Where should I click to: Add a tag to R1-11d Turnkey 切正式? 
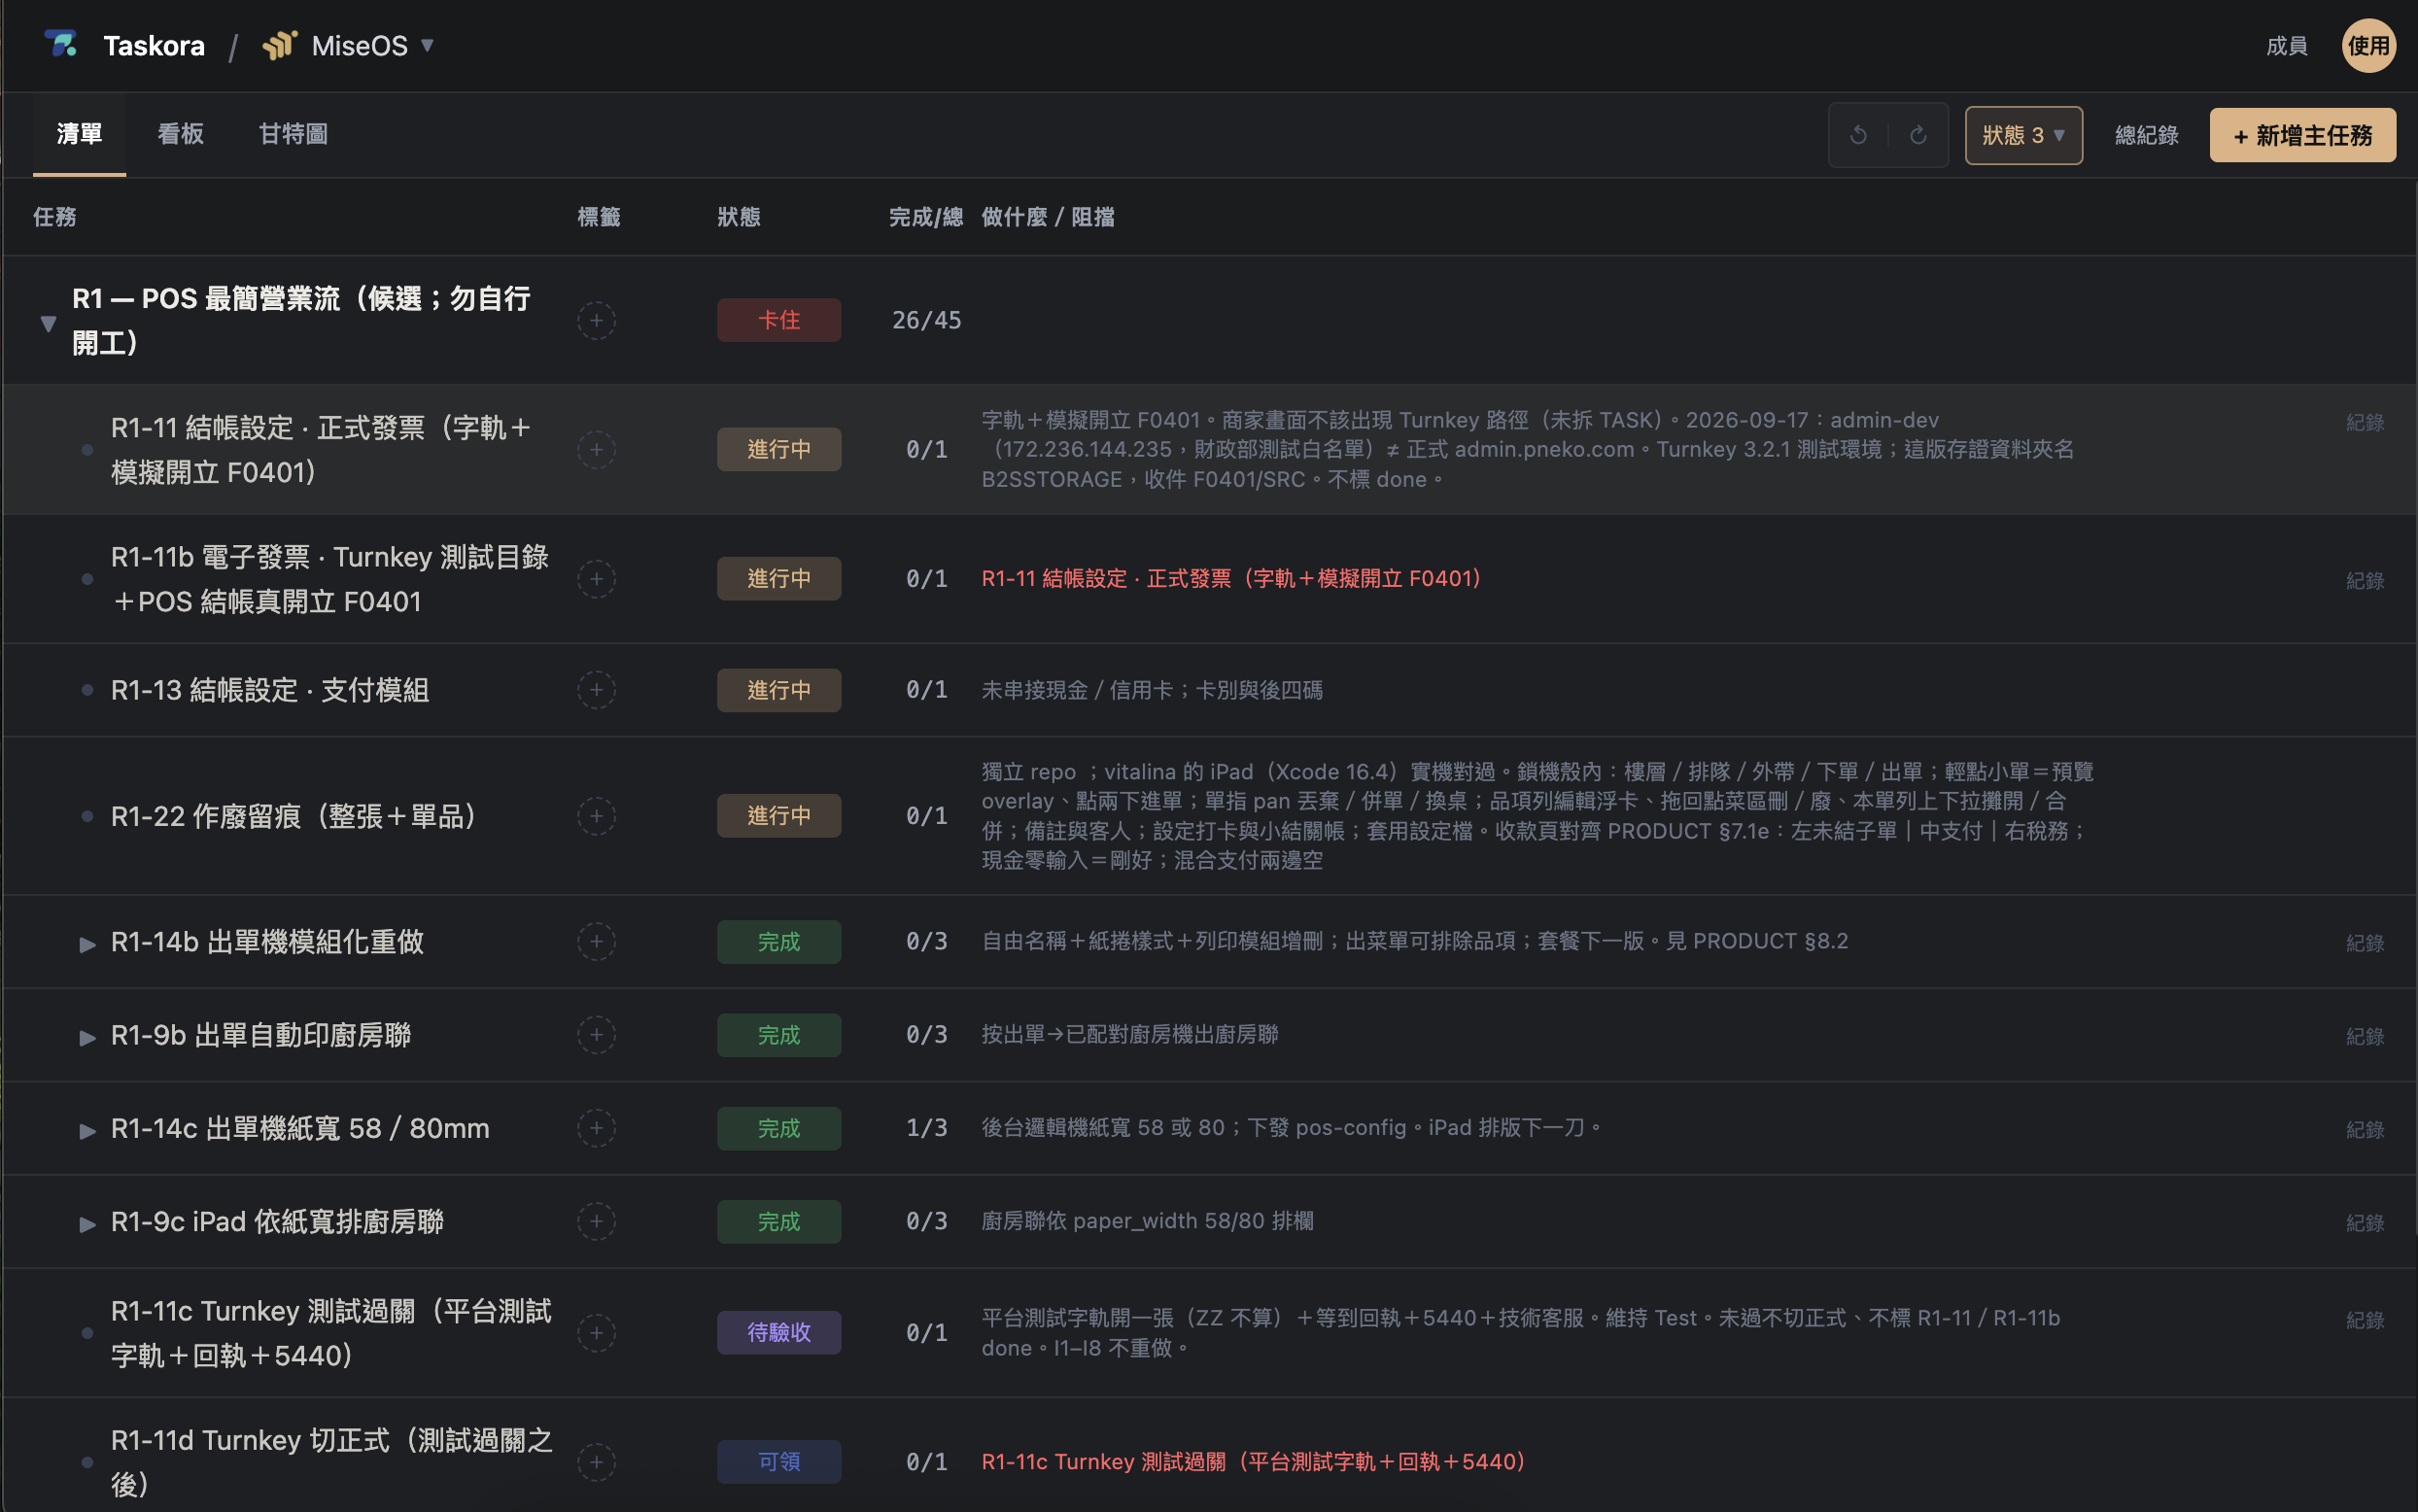[596, 1461]
